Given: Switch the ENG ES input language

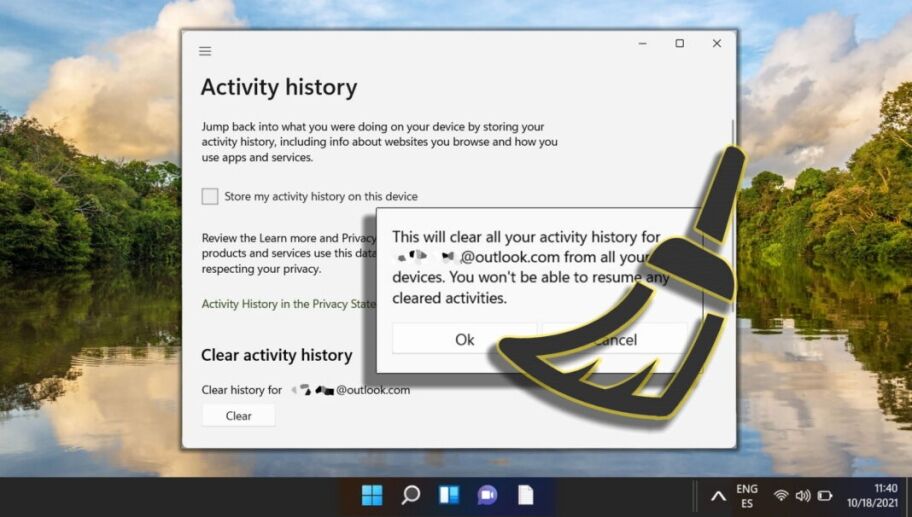Looking at the screenshot, I should (747, 496).
